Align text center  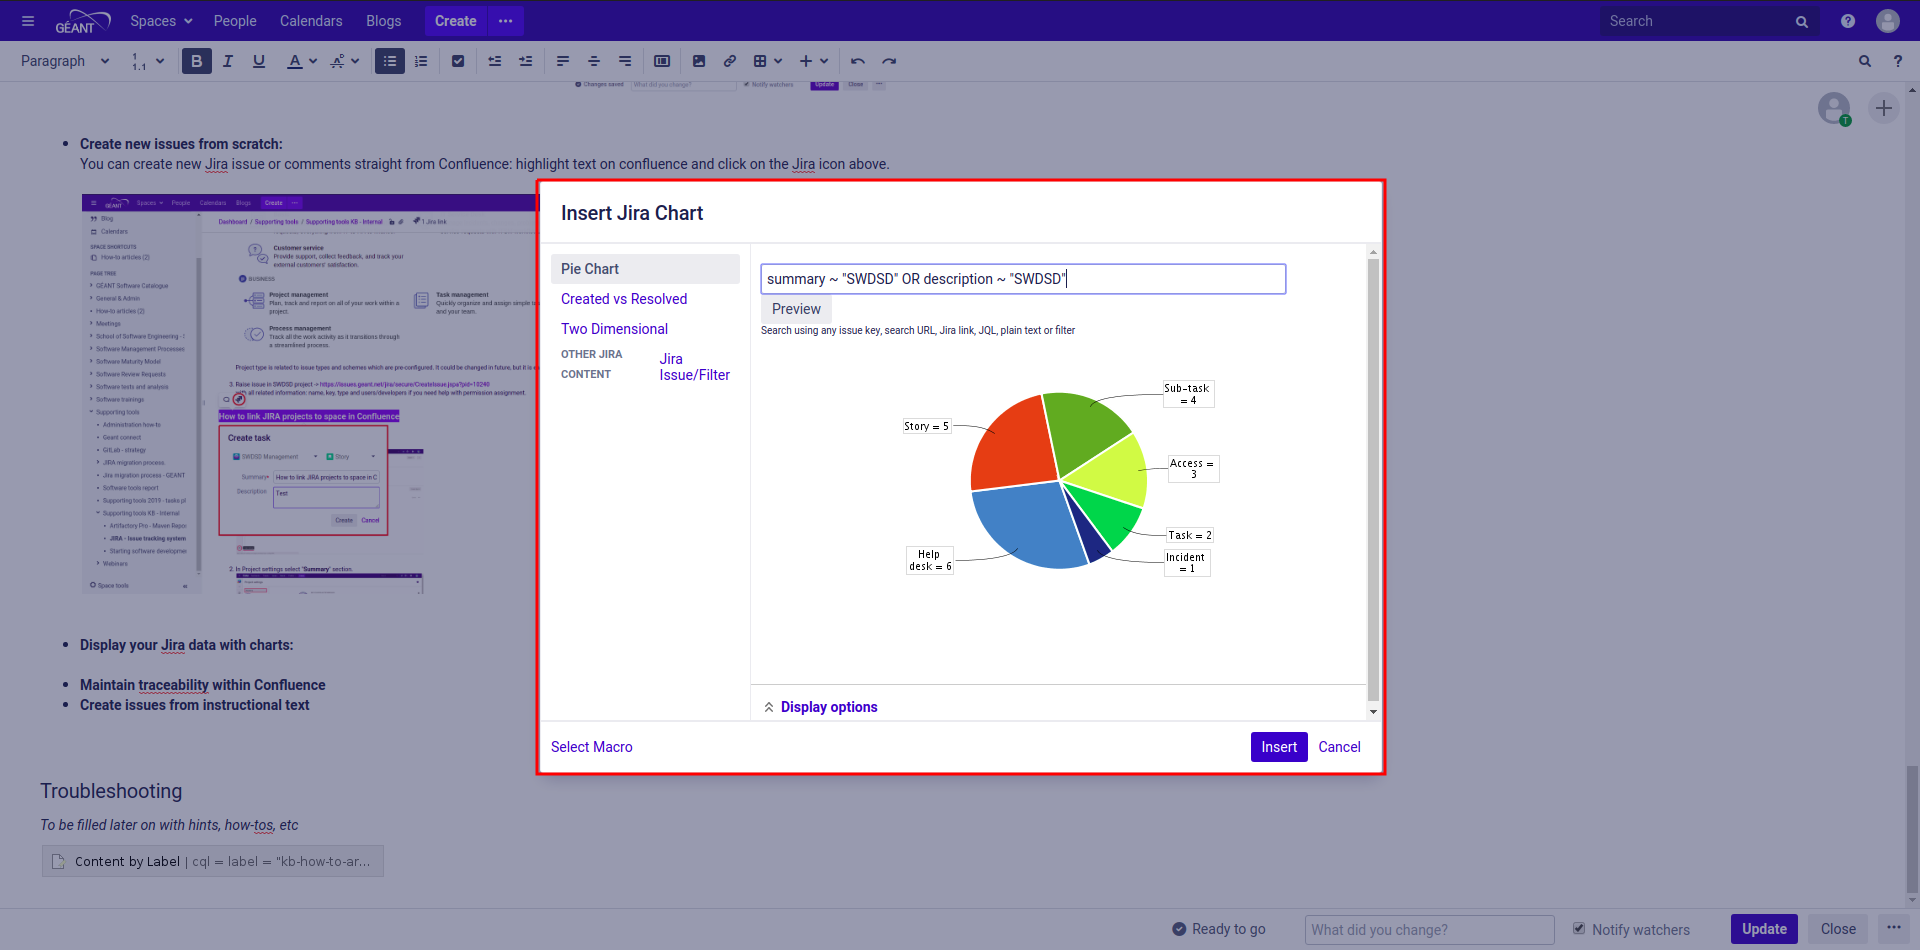click(594, 61)
